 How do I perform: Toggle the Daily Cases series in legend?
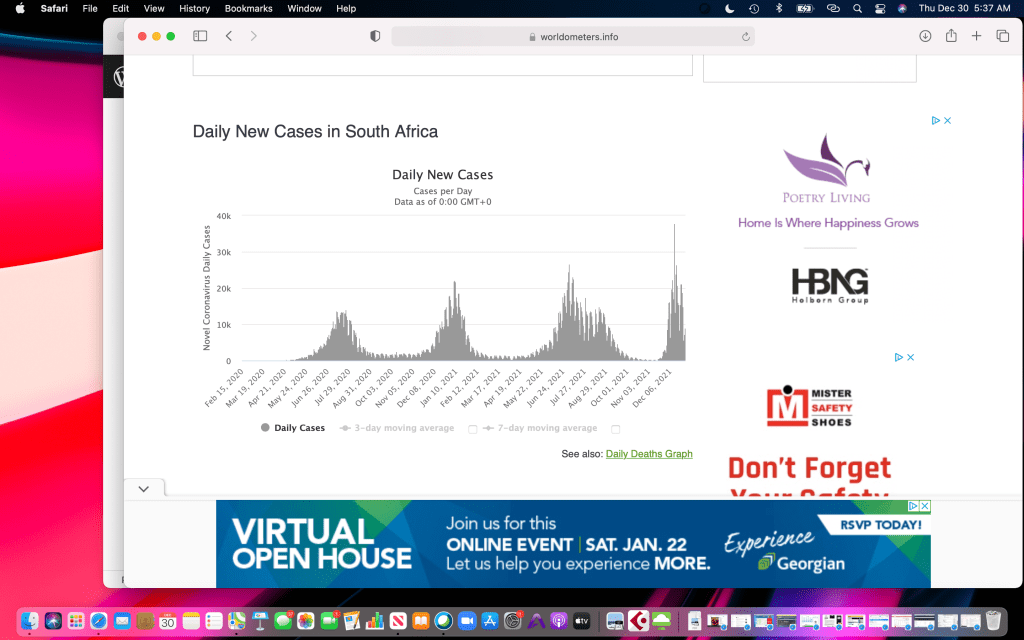click(293, 428)
